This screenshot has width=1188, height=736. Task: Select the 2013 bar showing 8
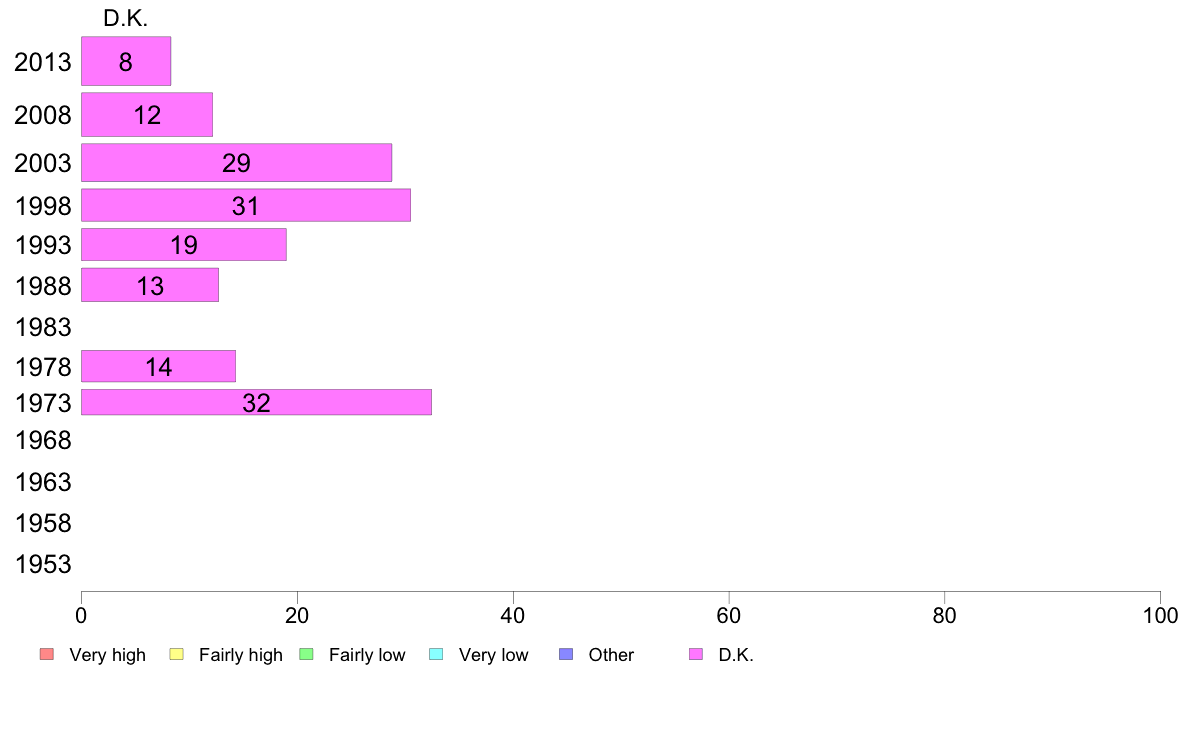point(126,61)
